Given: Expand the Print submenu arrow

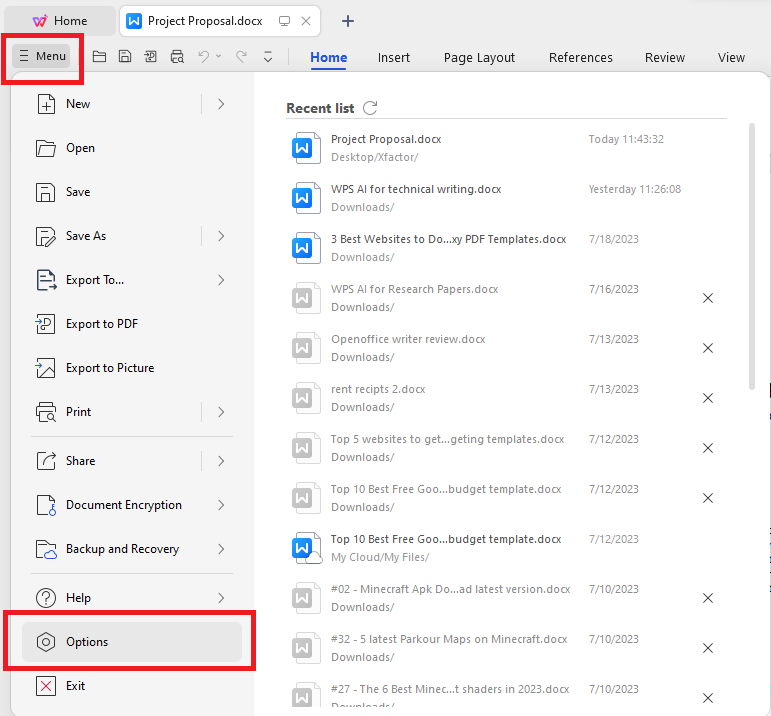Looking at the screenshot, I should coord(221,412).
